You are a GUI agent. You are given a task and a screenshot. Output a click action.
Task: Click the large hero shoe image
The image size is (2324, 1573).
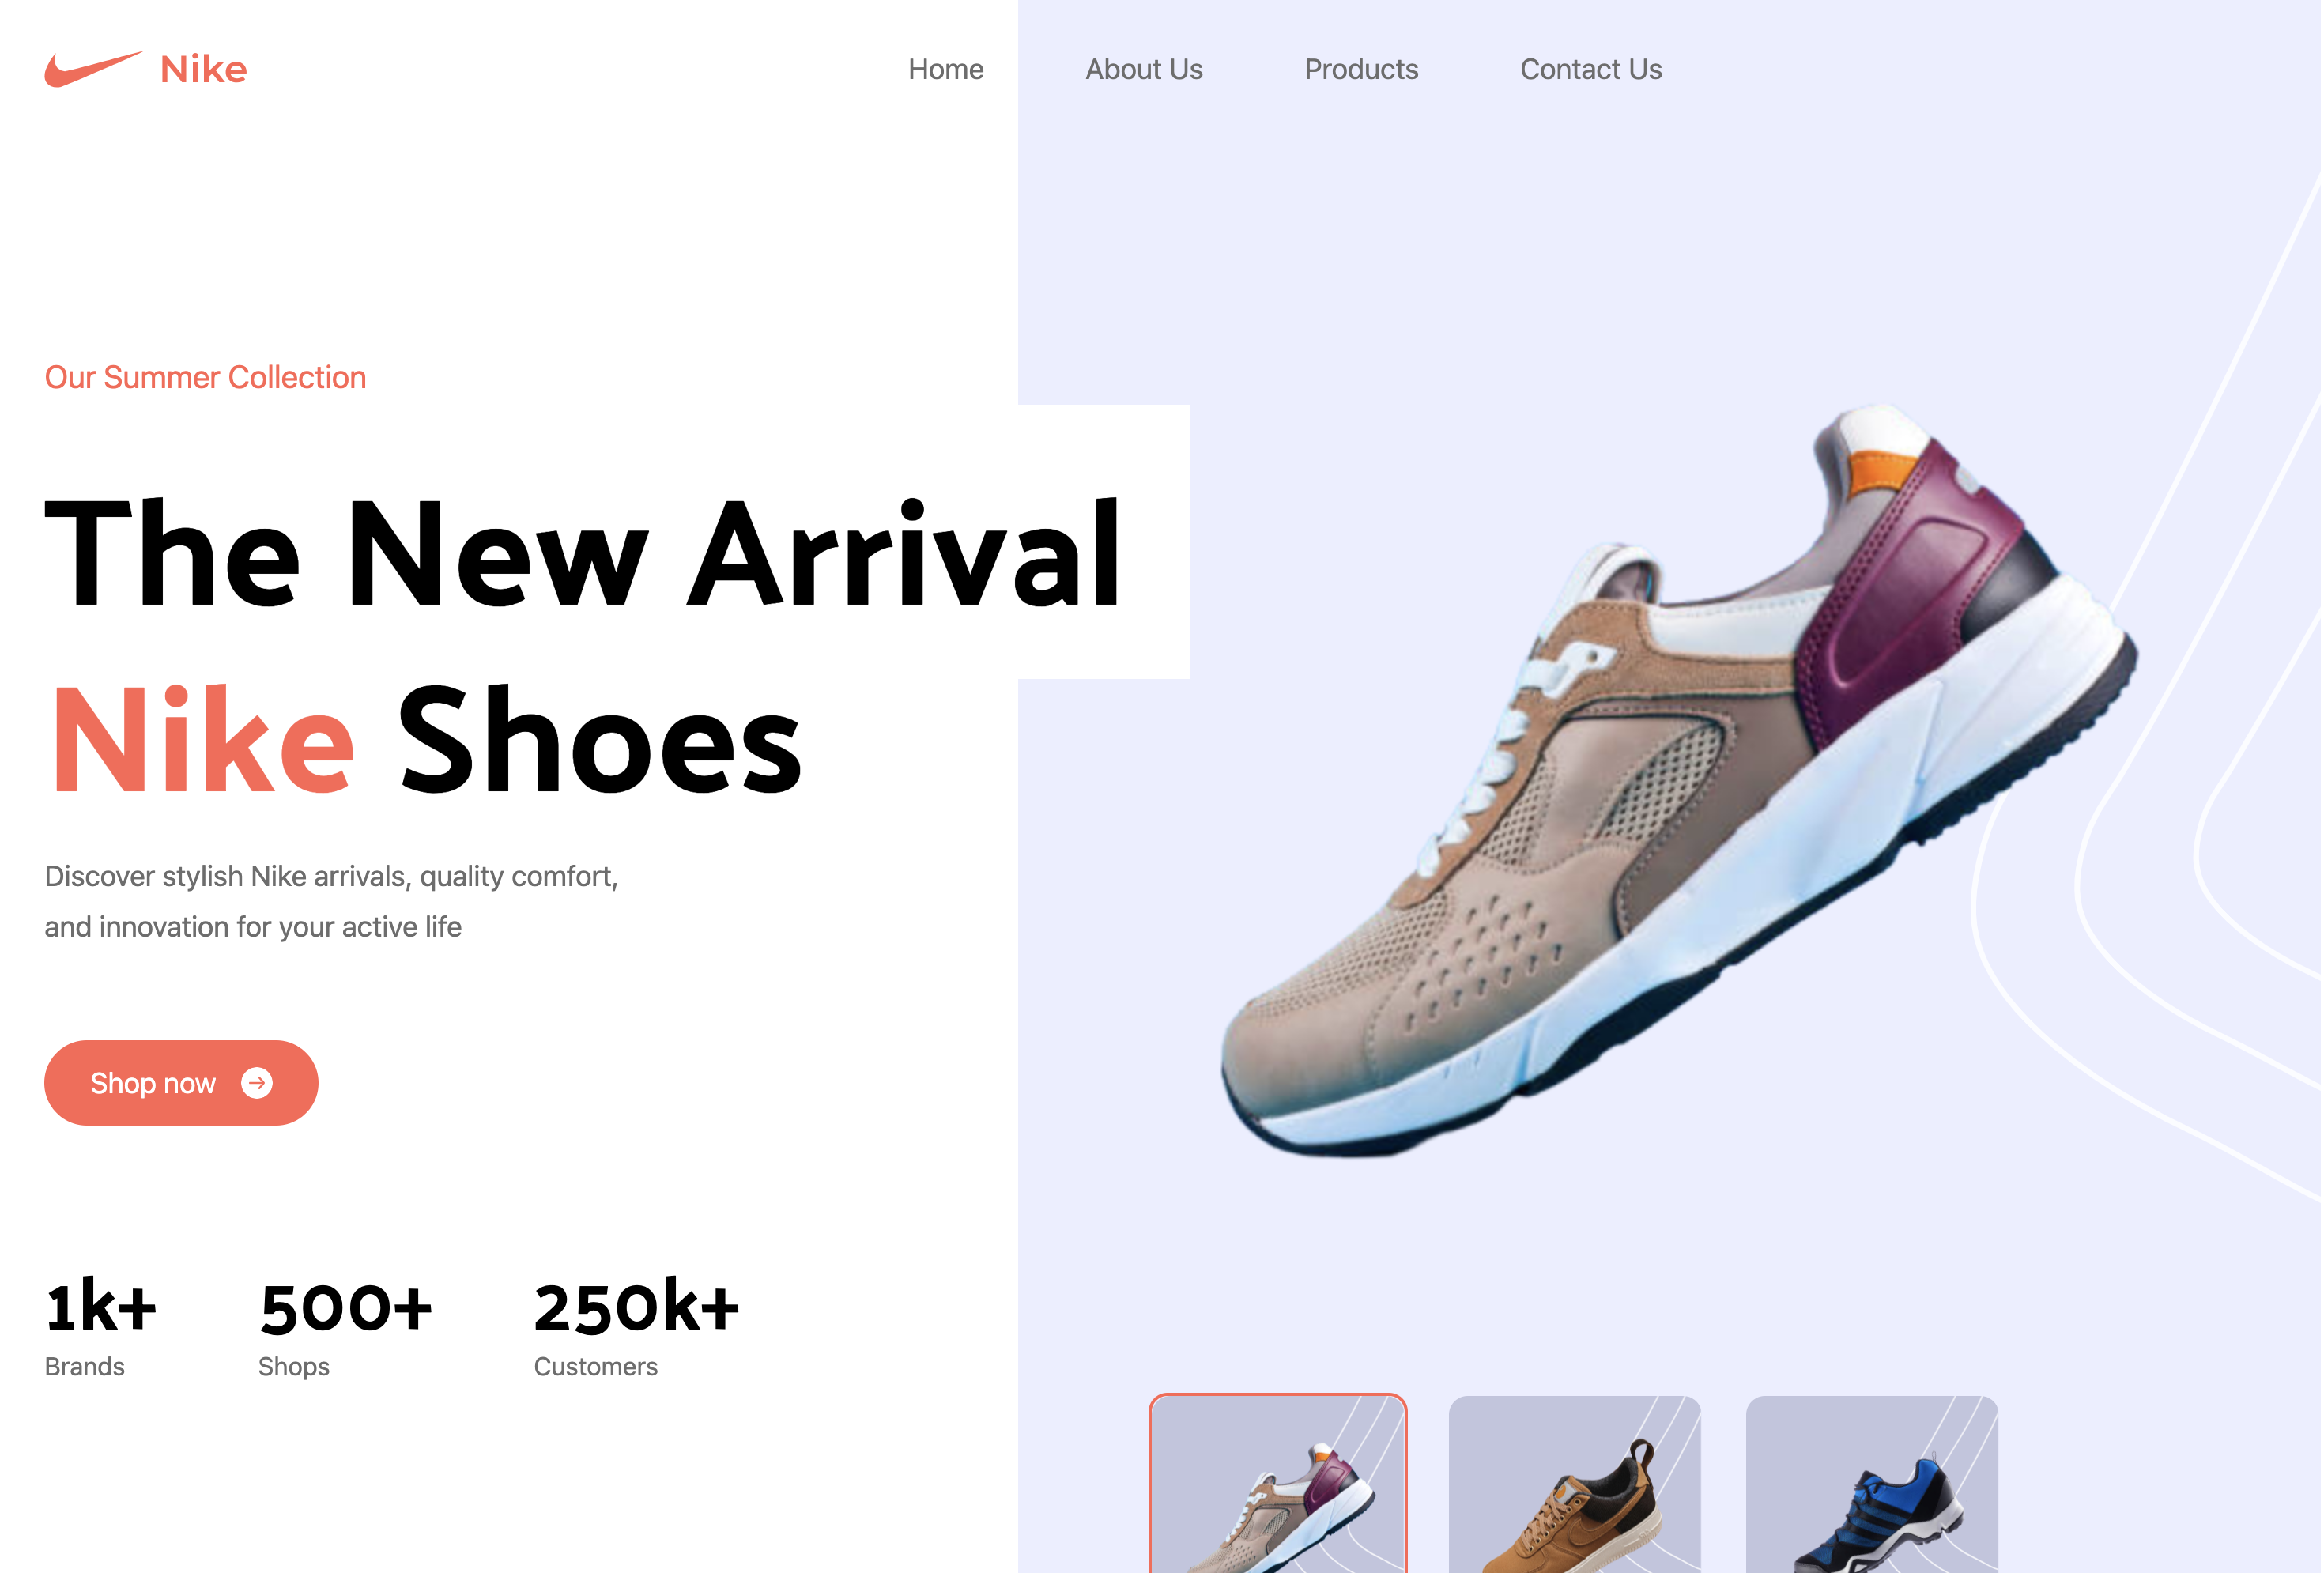click(1679, 781)
